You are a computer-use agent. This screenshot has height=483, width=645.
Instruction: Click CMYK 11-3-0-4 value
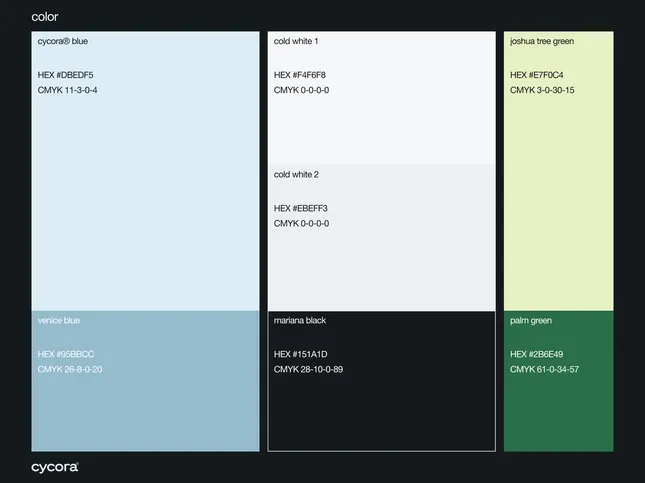(67, 90)
